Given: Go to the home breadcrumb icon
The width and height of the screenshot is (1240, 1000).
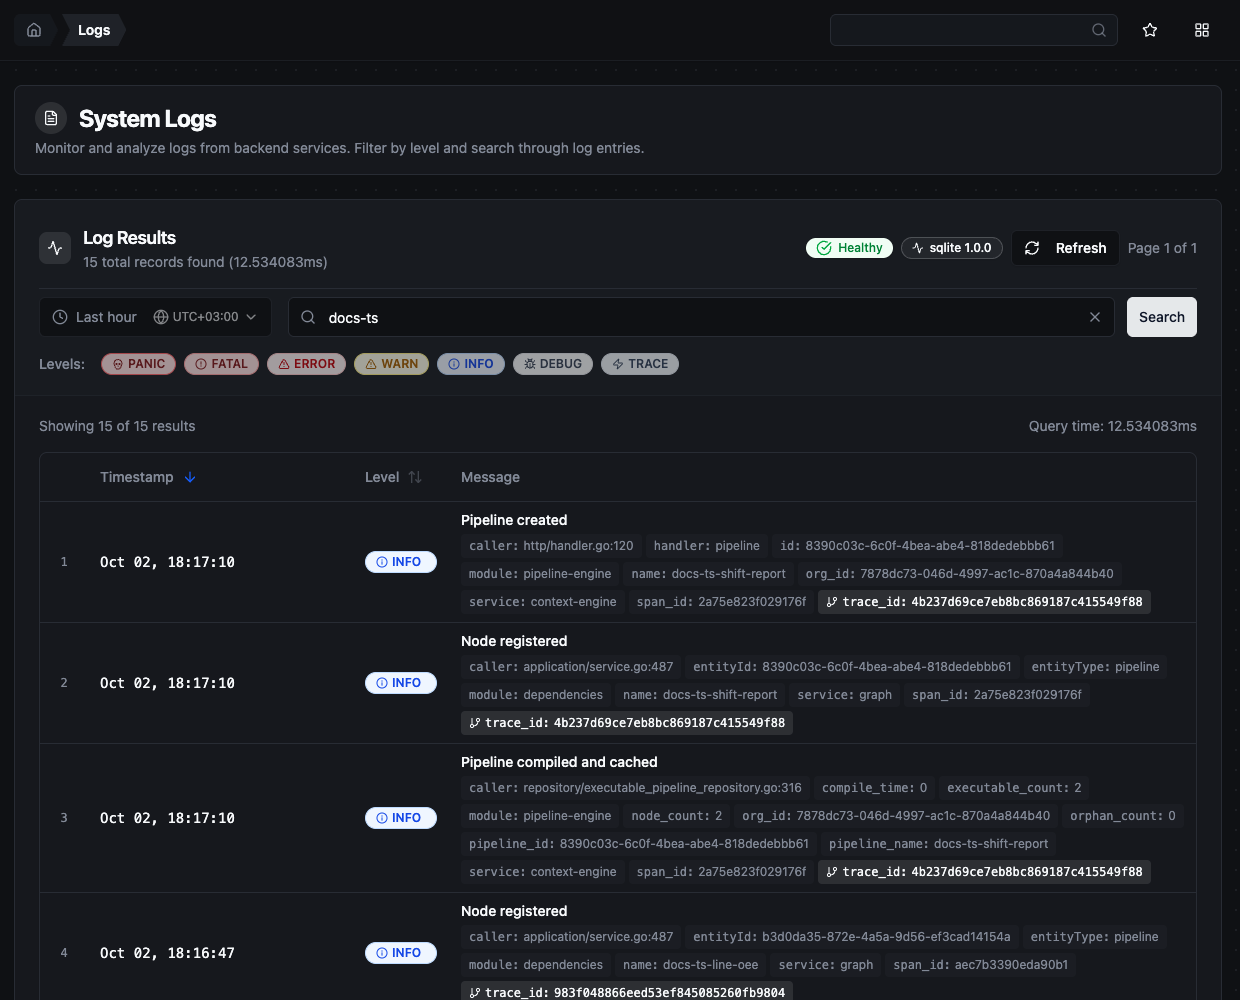Looking at the screenshot, I should click(x=34, y=30).
